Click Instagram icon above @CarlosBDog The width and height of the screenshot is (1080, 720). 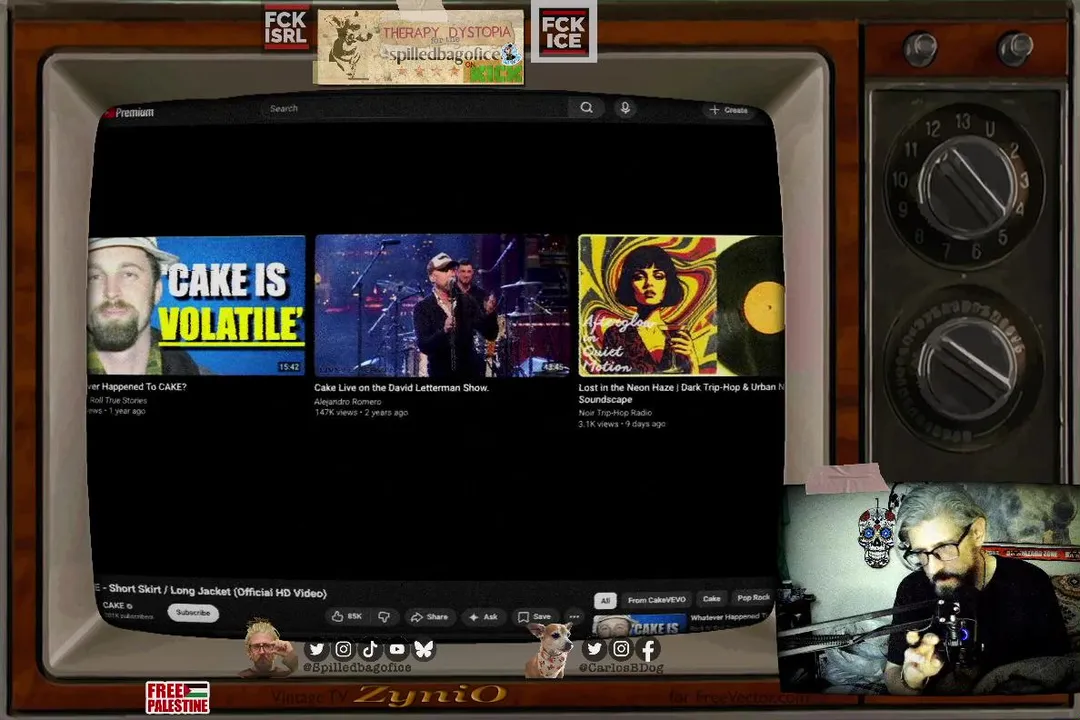[x=621, y=648]
